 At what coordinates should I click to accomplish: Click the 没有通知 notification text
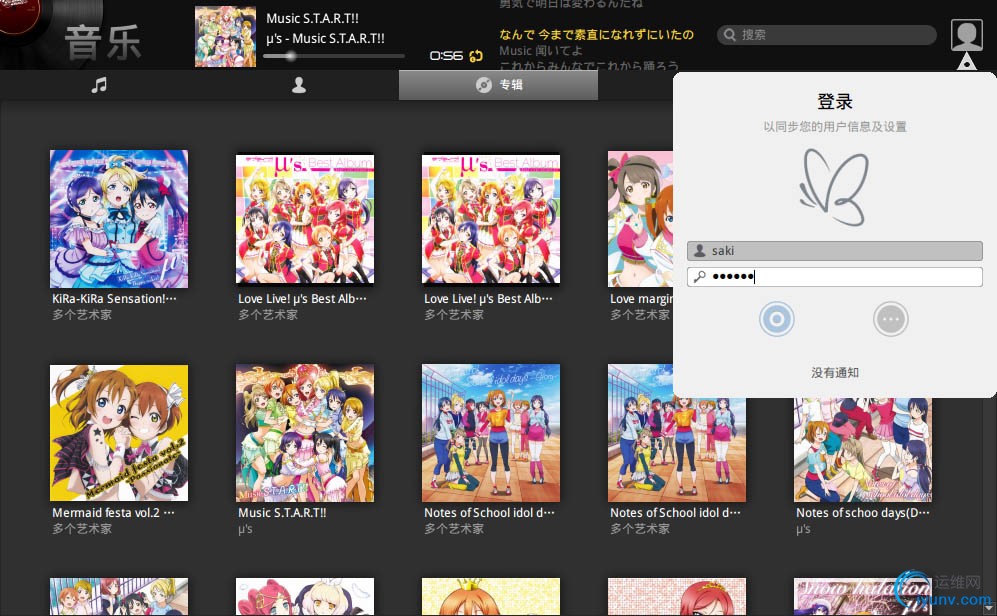pos(835,373)
